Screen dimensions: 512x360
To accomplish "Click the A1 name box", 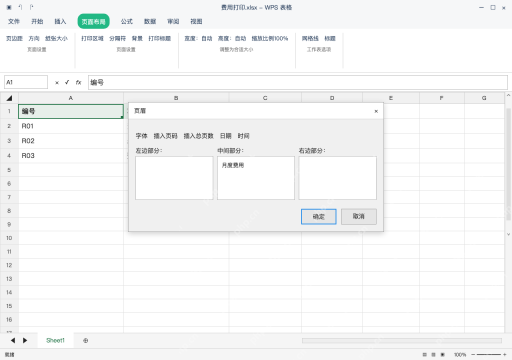I will pos(26,82).
